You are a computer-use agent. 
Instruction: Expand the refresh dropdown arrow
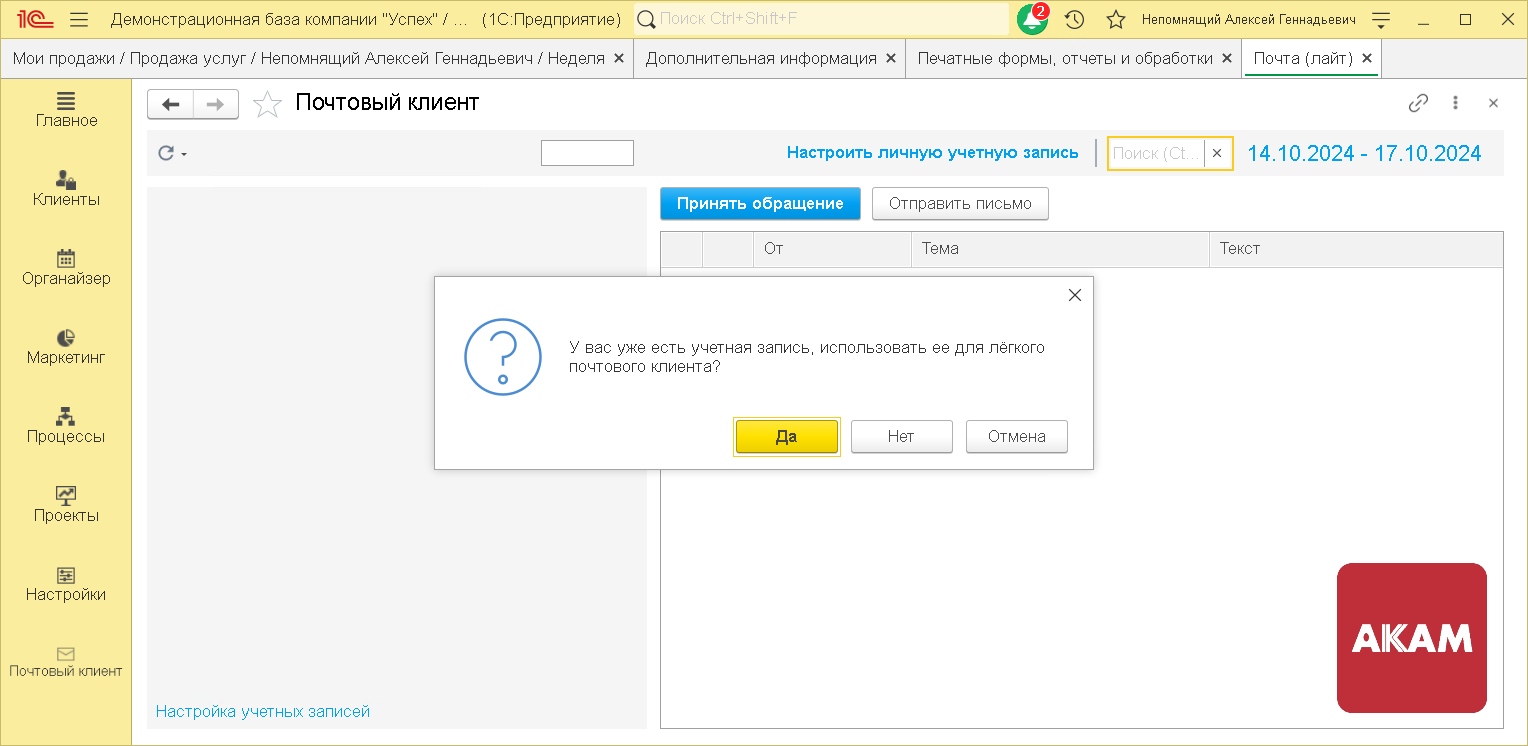(184, 154)
